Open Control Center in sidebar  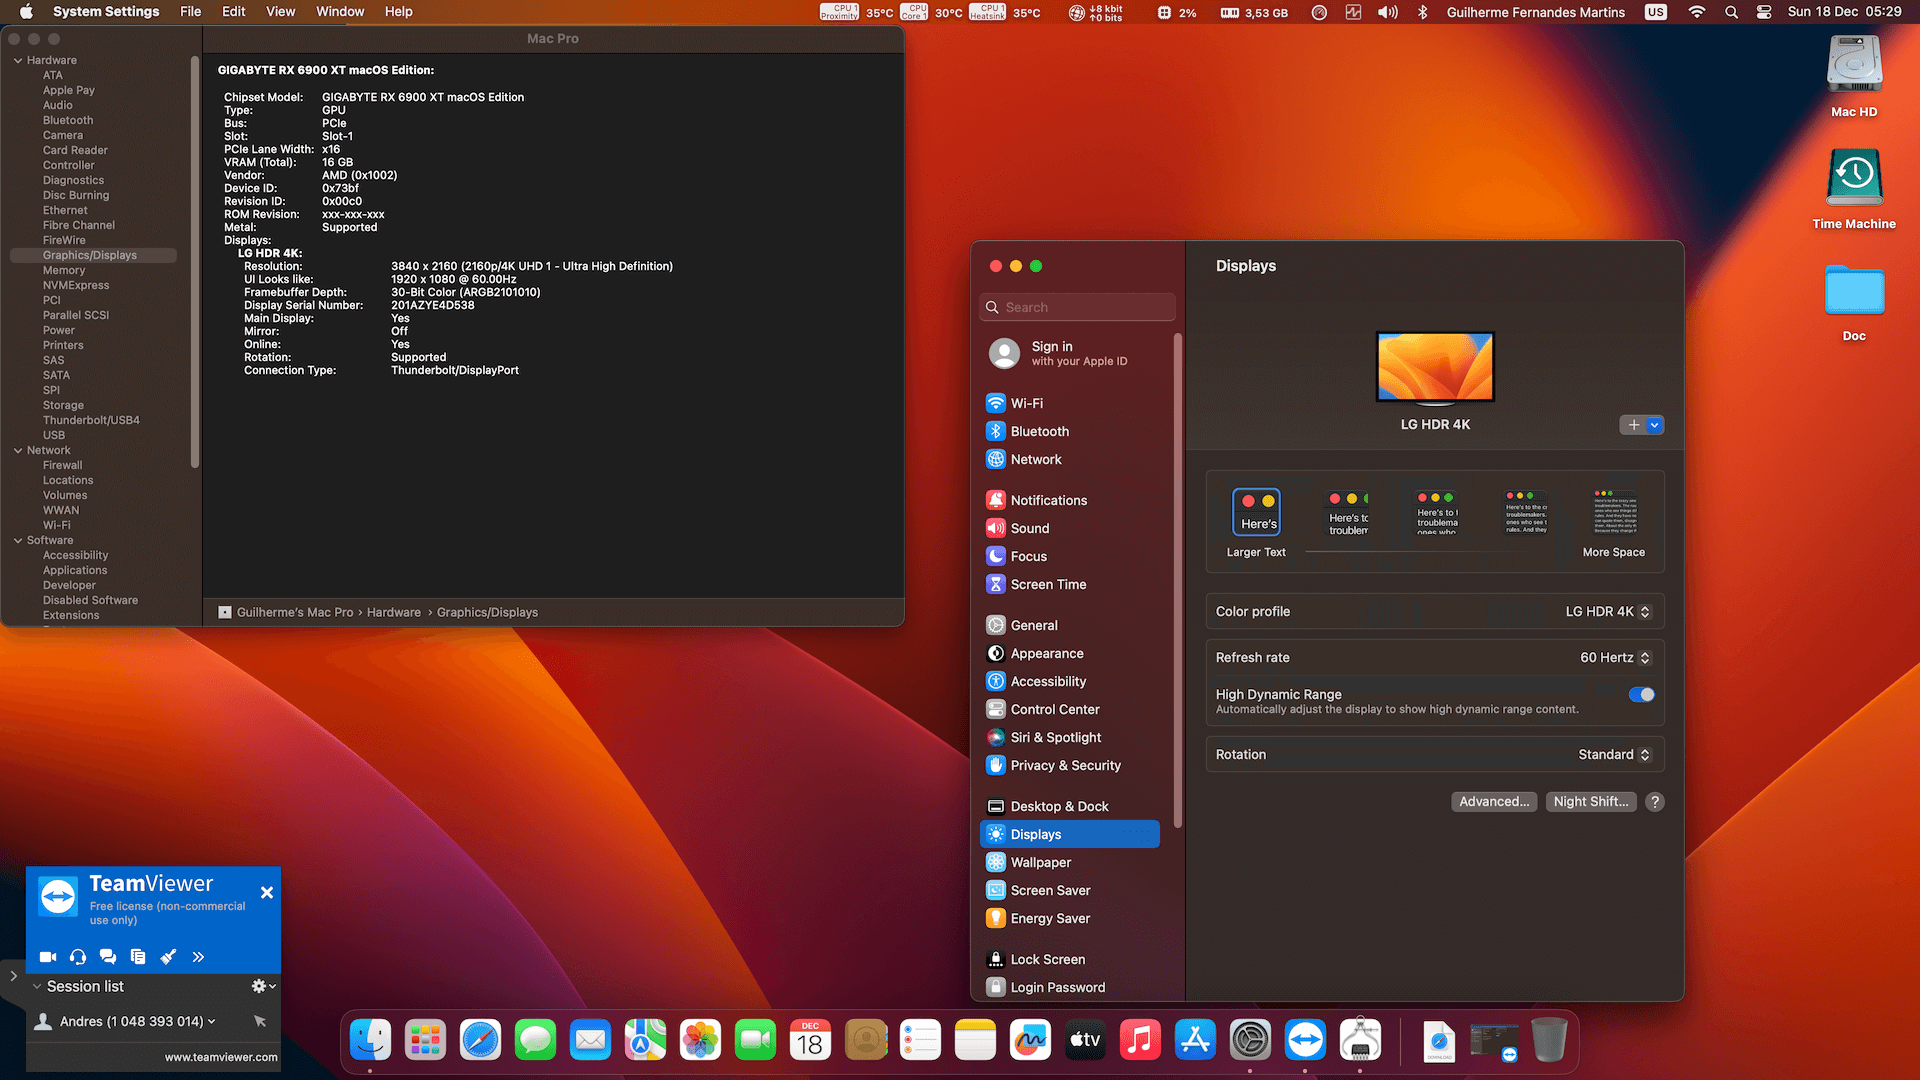point(1054,709)
